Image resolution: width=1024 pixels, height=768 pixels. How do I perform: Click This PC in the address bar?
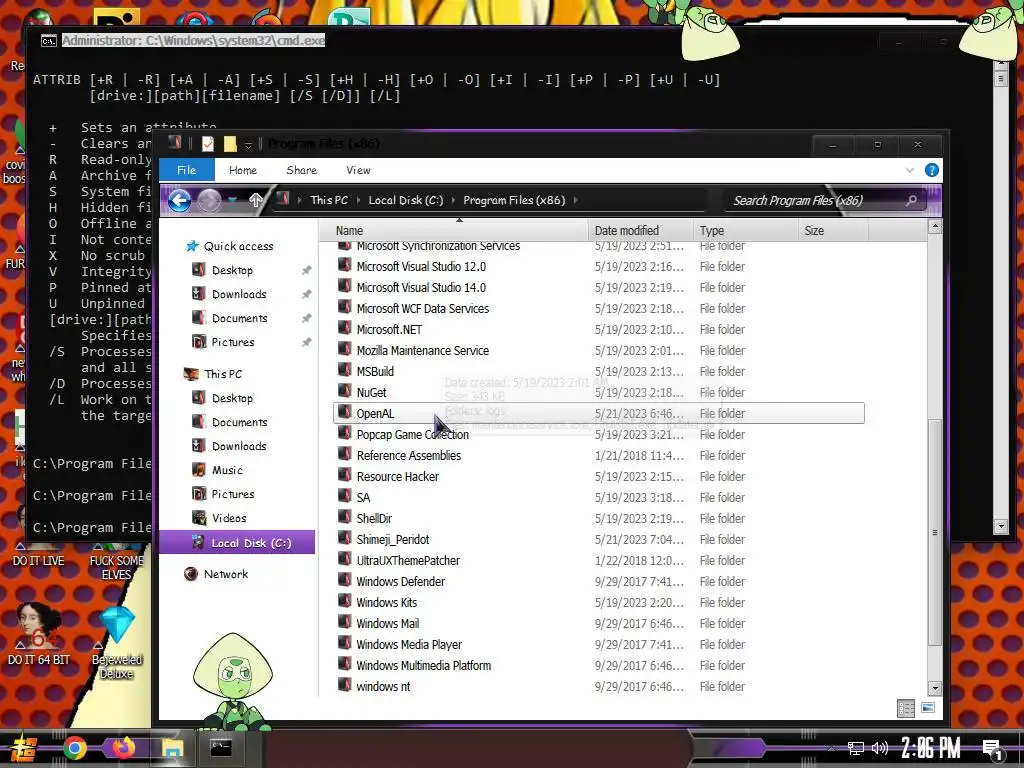click(329, 200)
